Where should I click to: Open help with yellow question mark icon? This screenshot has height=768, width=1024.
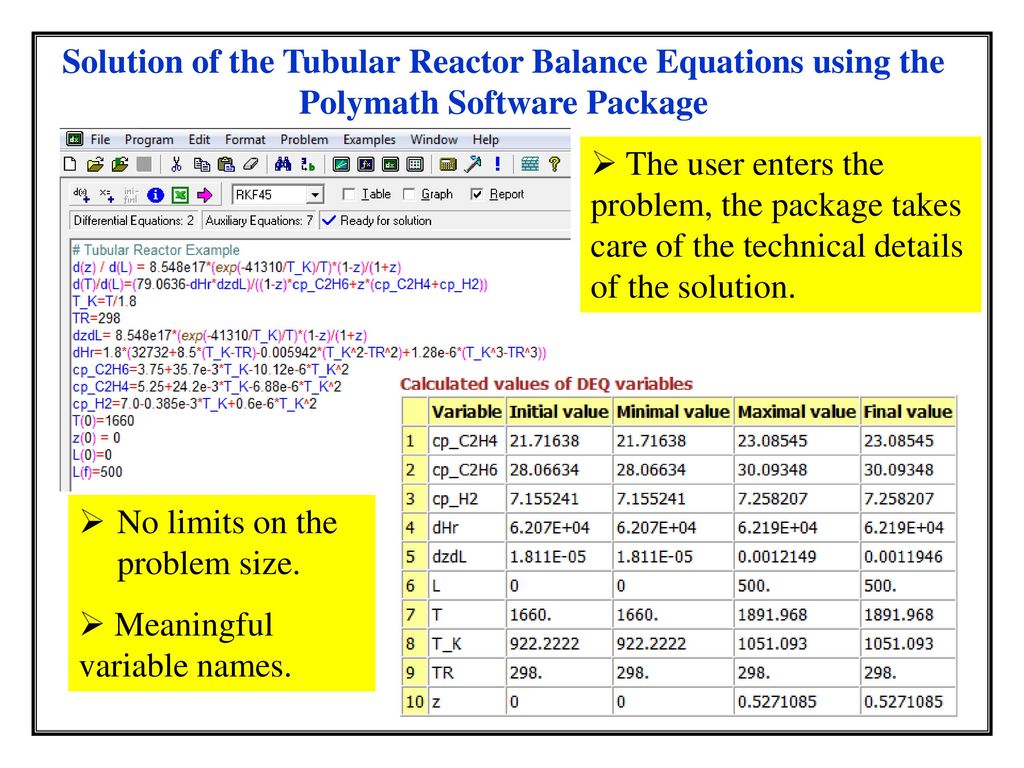coord(554,165)
